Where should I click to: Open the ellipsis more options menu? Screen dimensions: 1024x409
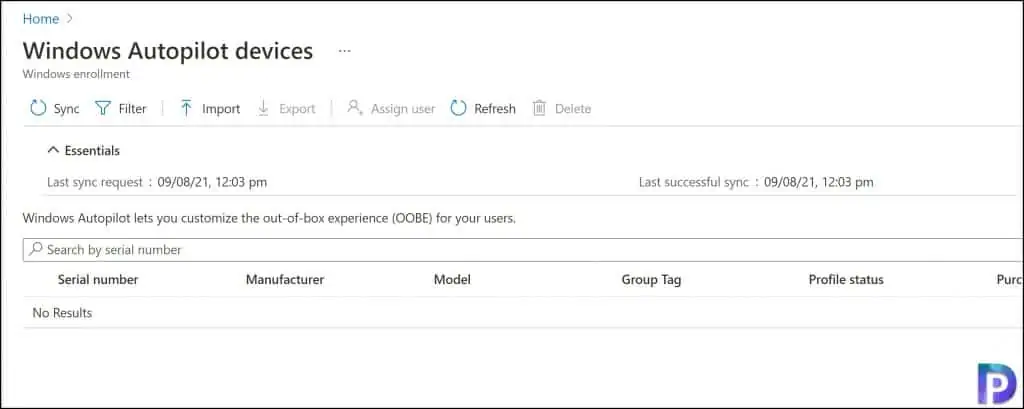345,51
